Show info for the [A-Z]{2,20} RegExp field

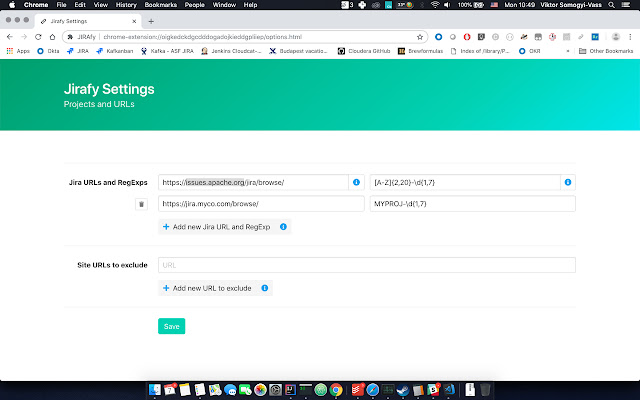pos(568,182)
